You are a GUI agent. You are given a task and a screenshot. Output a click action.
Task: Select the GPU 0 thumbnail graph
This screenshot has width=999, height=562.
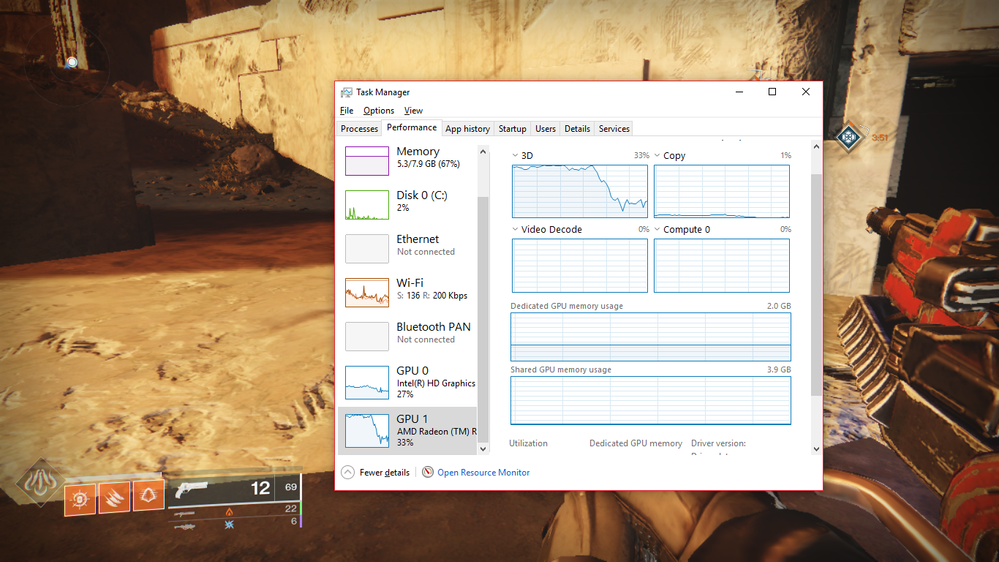(x=367, y=382)
